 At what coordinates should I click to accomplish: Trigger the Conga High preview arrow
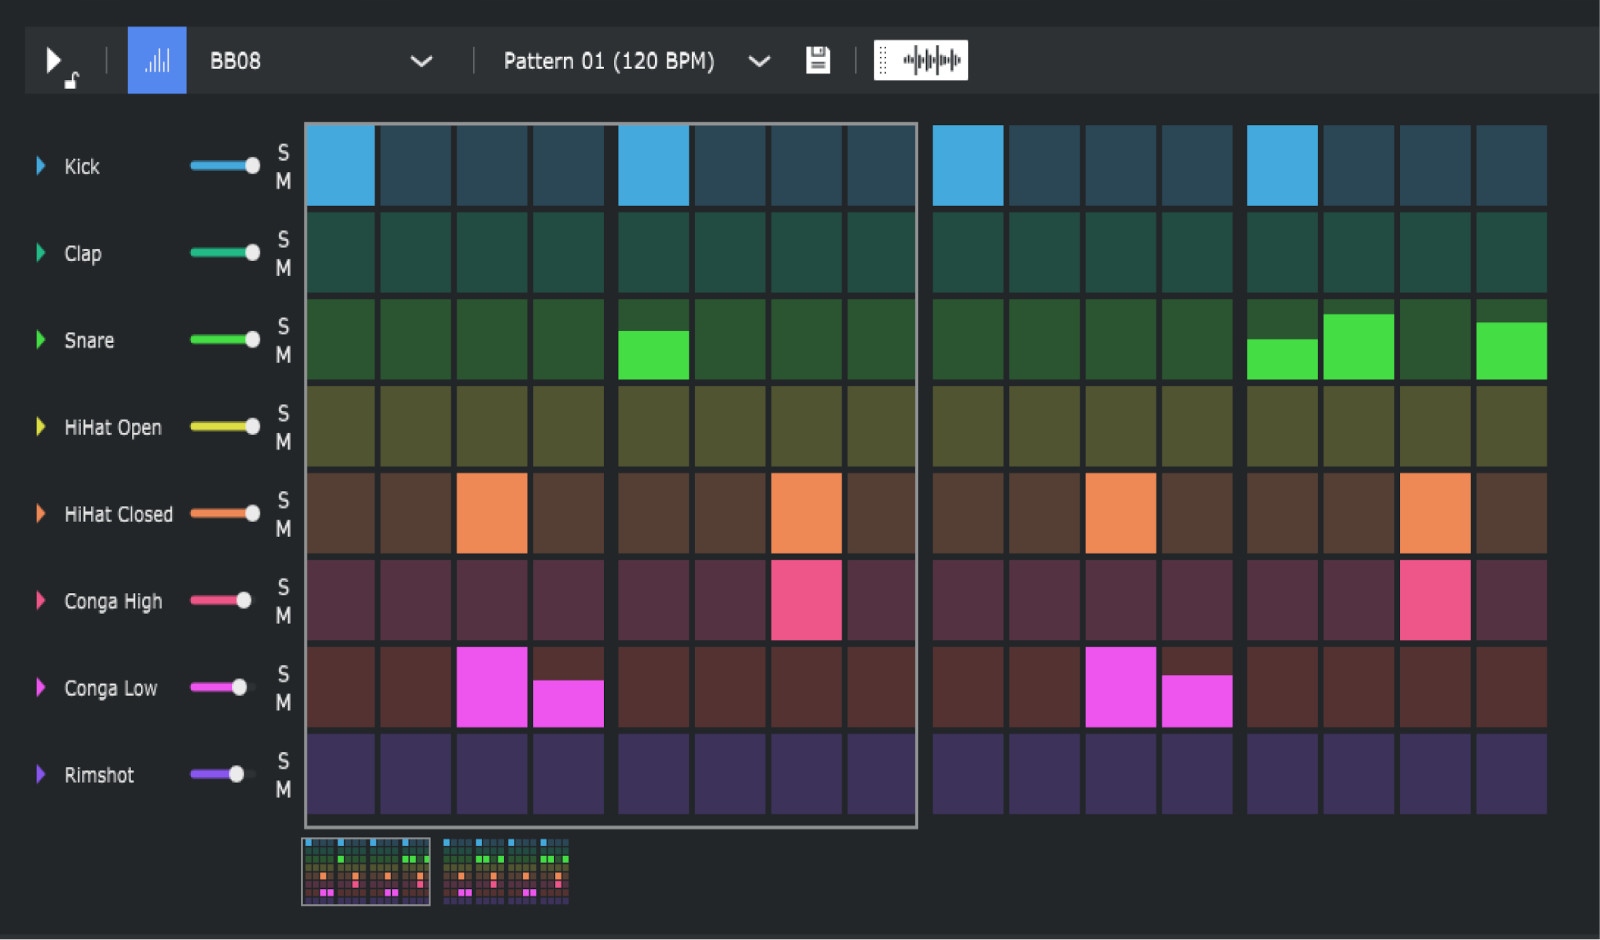click(x=41, y=600)
